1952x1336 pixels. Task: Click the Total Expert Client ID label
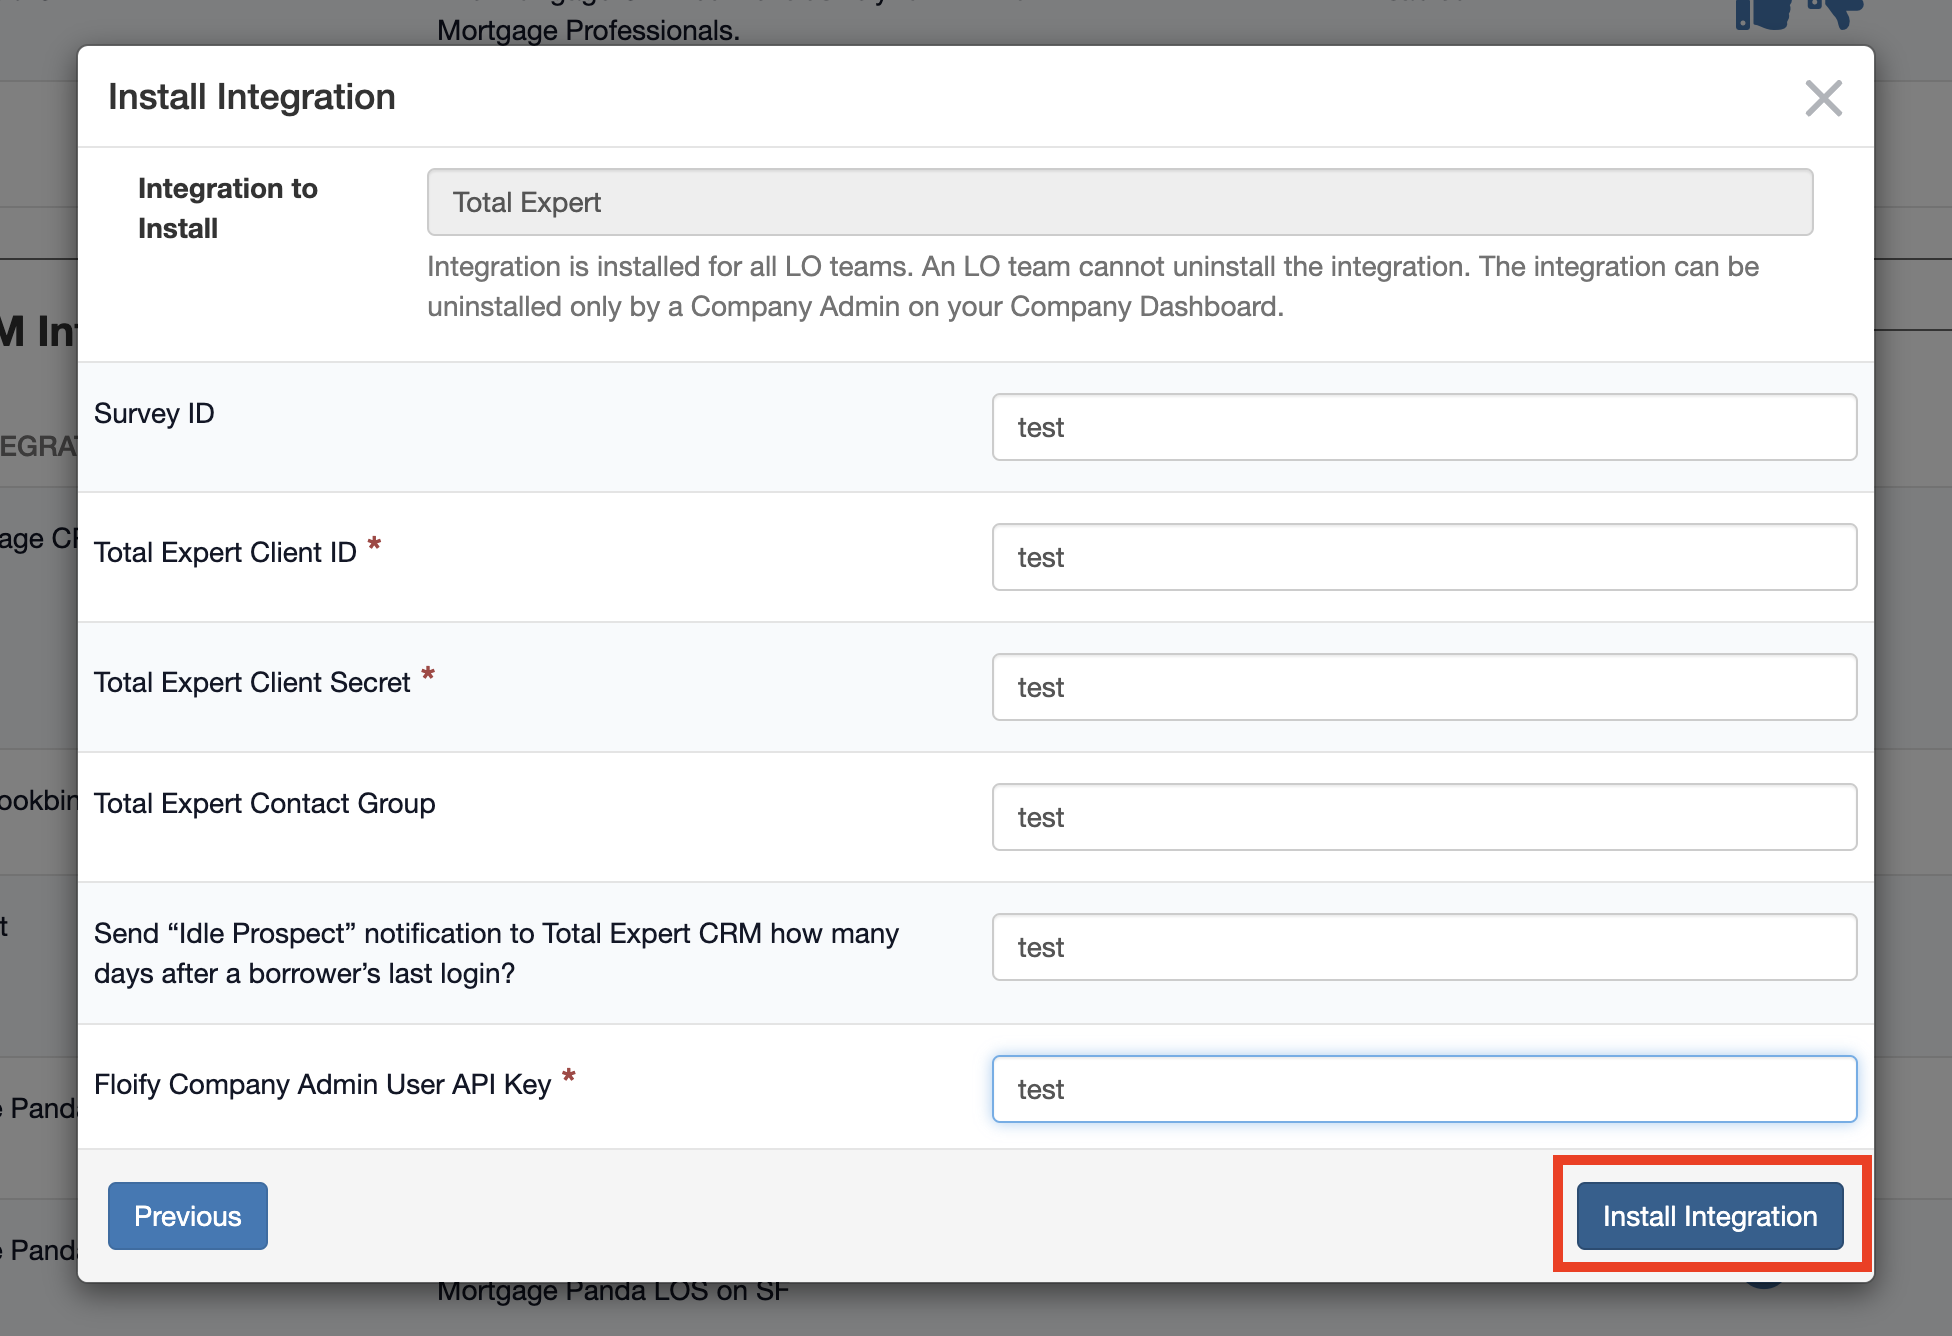tap(225, 553)
